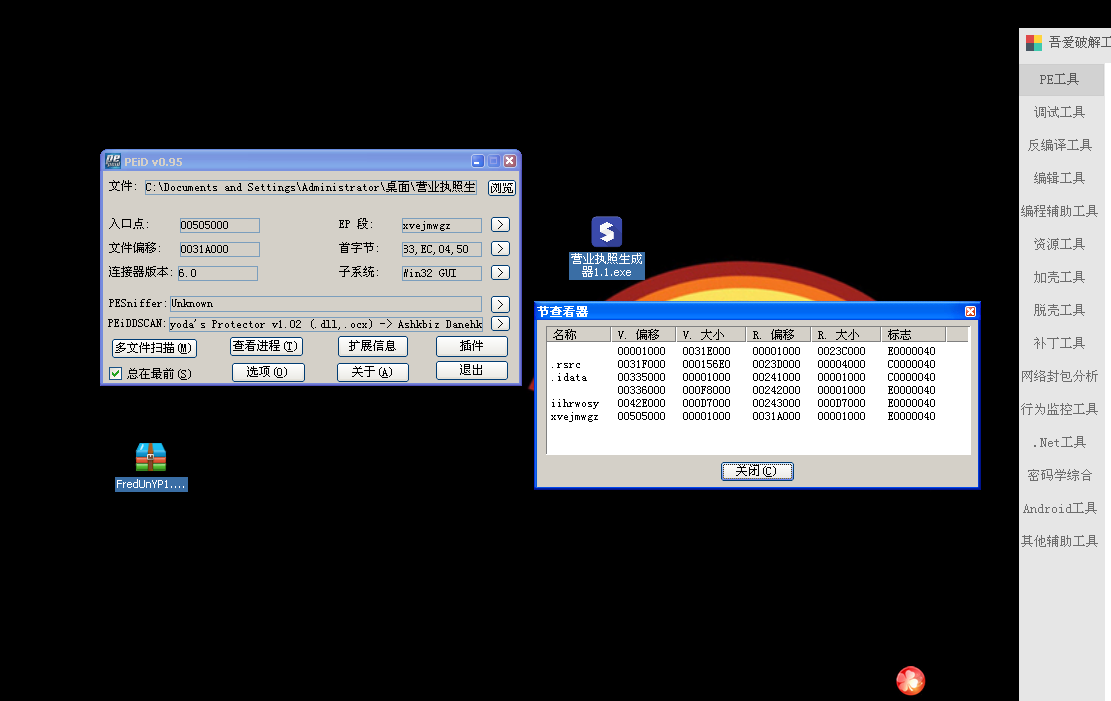Click the 浏览 browse button in PEiD
This screenshot has height=701, width=1111.
point(502,188)
